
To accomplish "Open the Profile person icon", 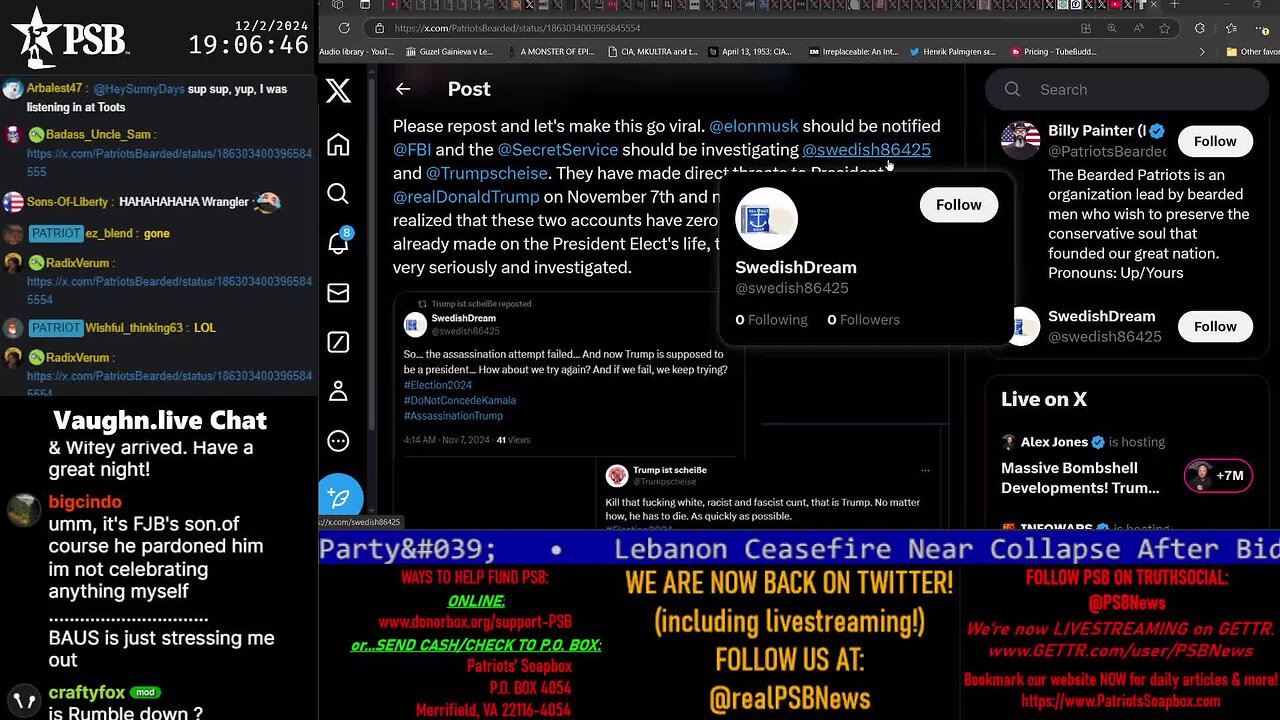I will (x=338, y=391).
